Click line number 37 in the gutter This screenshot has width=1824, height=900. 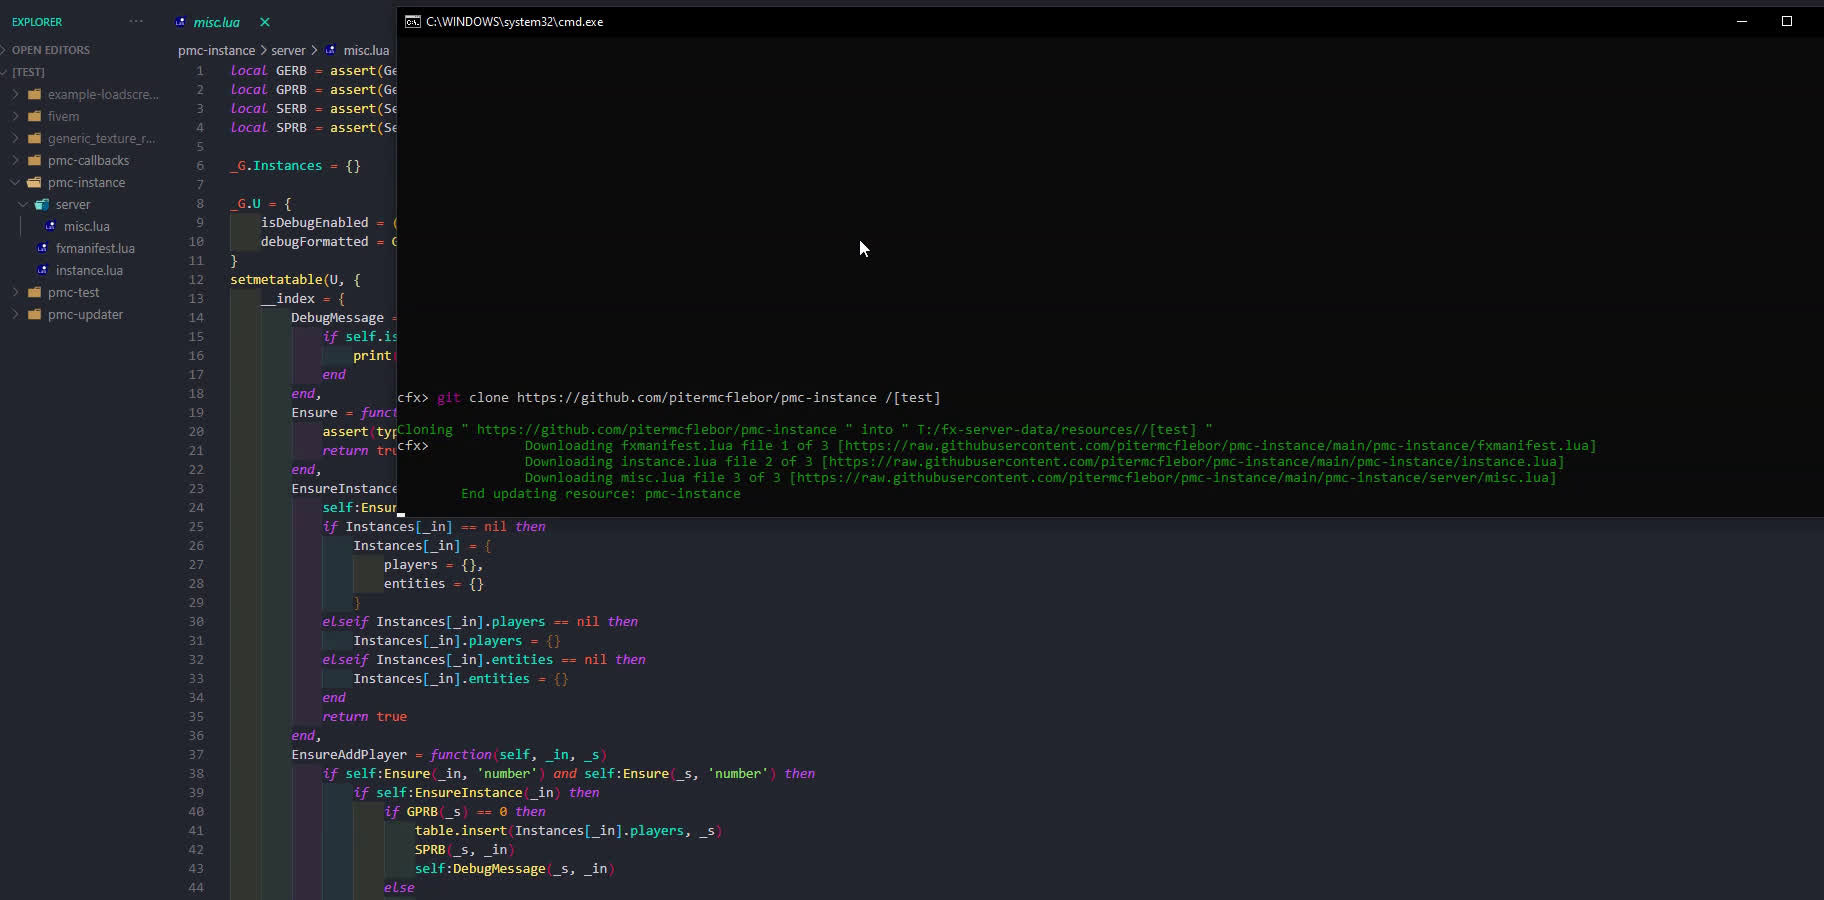196,754
